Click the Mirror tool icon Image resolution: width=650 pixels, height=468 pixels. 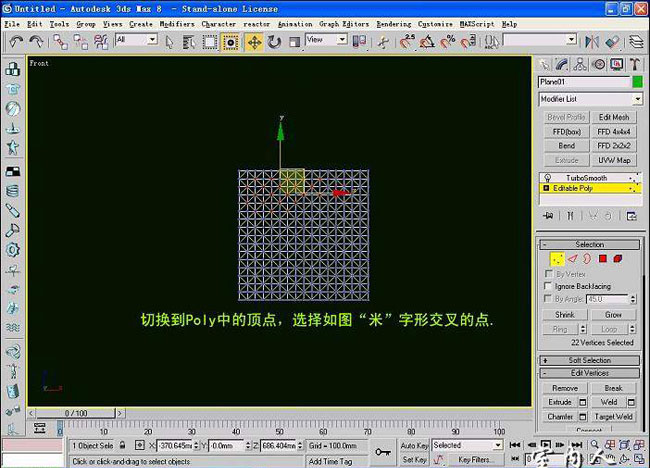pyautogui.click(x=592, y=41)
